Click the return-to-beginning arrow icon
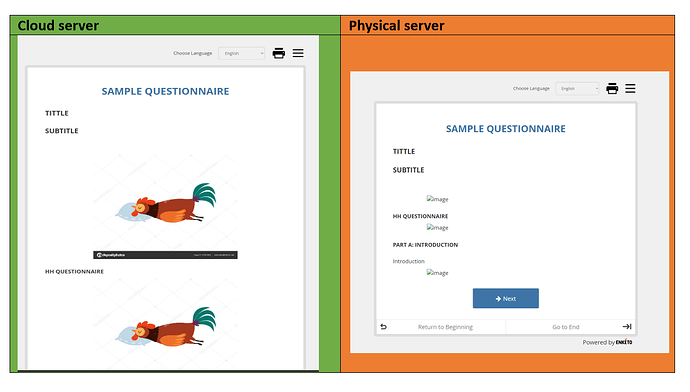Screen dimensions: 690x392 click(383, 326)
